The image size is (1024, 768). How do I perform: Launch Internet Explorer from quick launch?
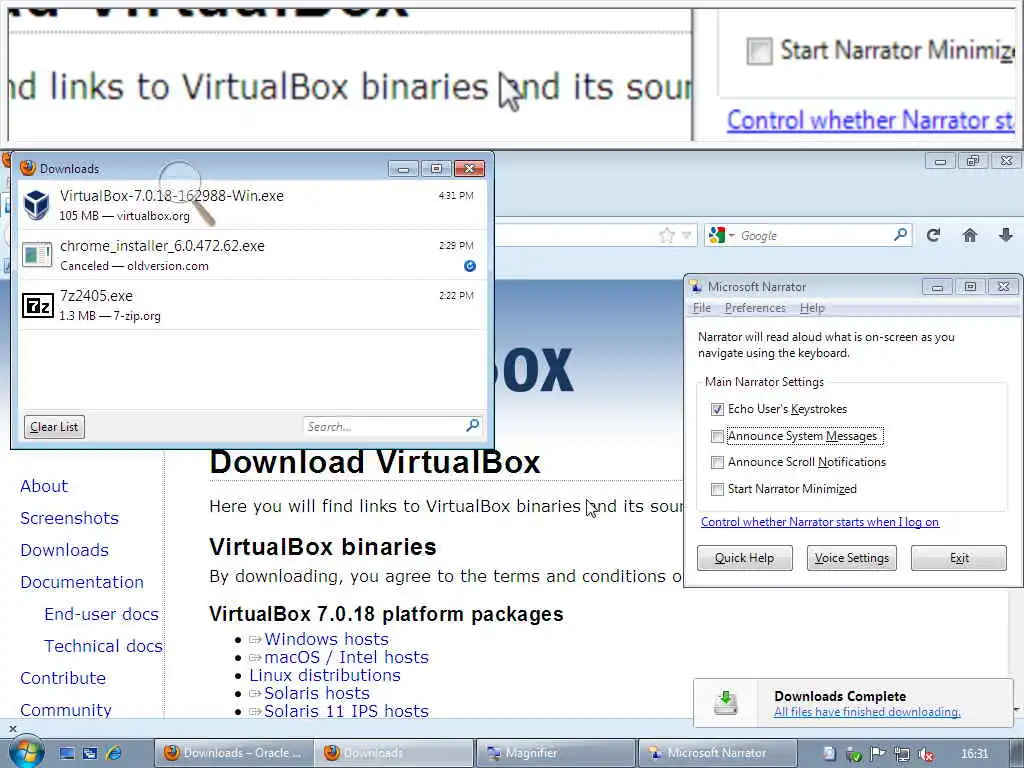click(114, 753)
